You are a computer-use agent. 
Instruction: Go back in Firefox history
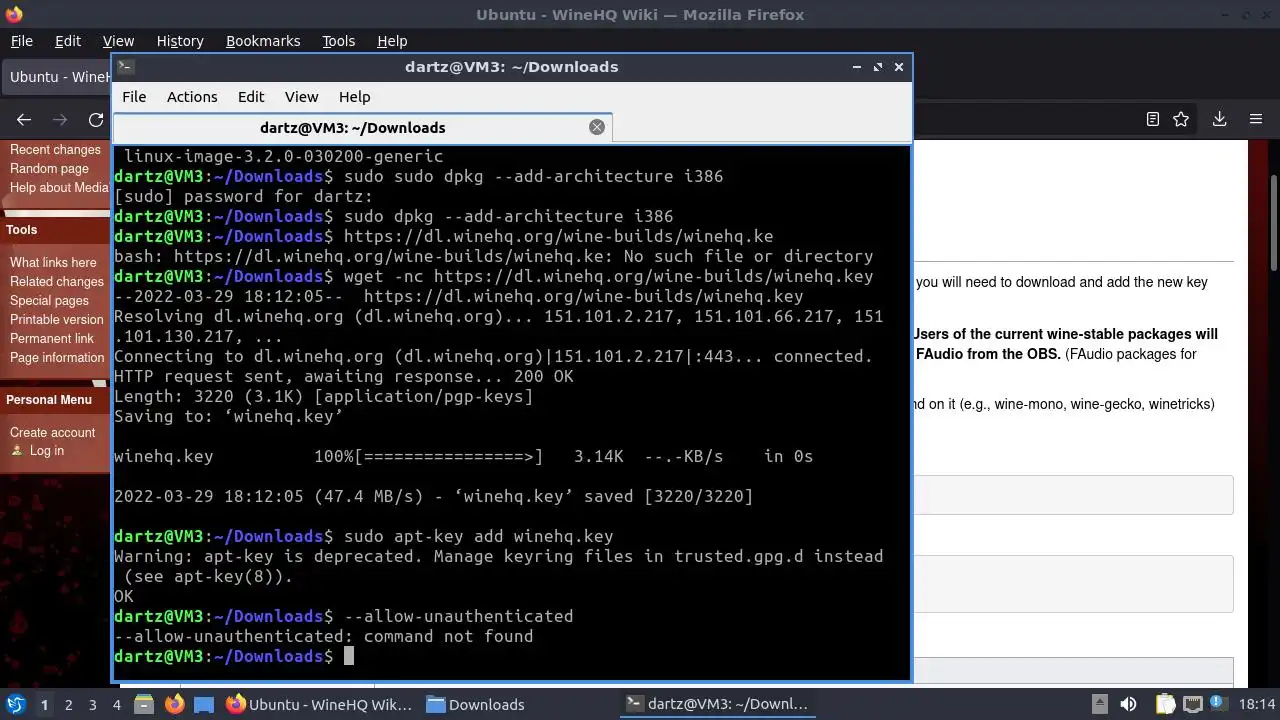24,119
